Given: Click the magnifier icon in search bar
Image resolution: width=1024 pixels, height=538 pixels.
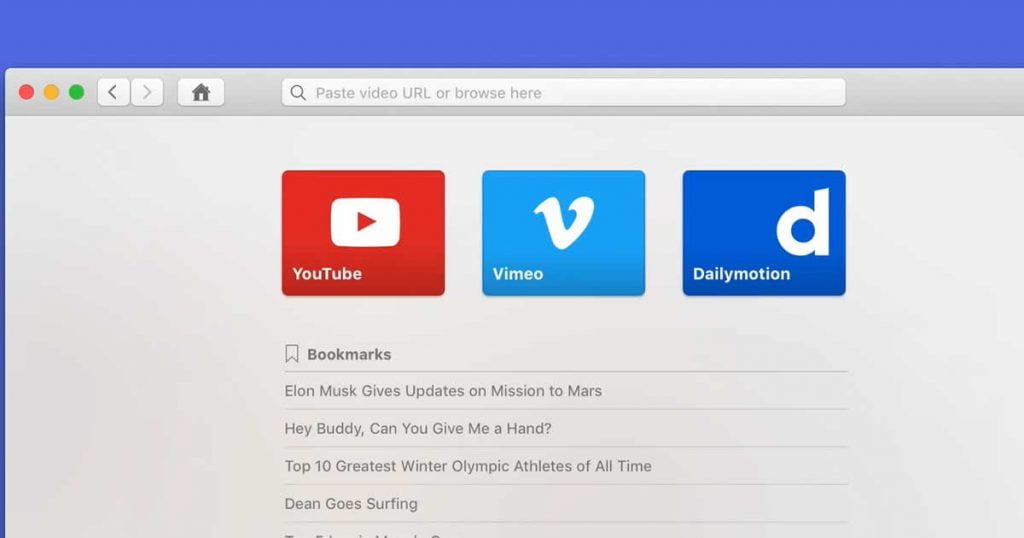Looking at the screenshot, I should [x=298, y=93].
